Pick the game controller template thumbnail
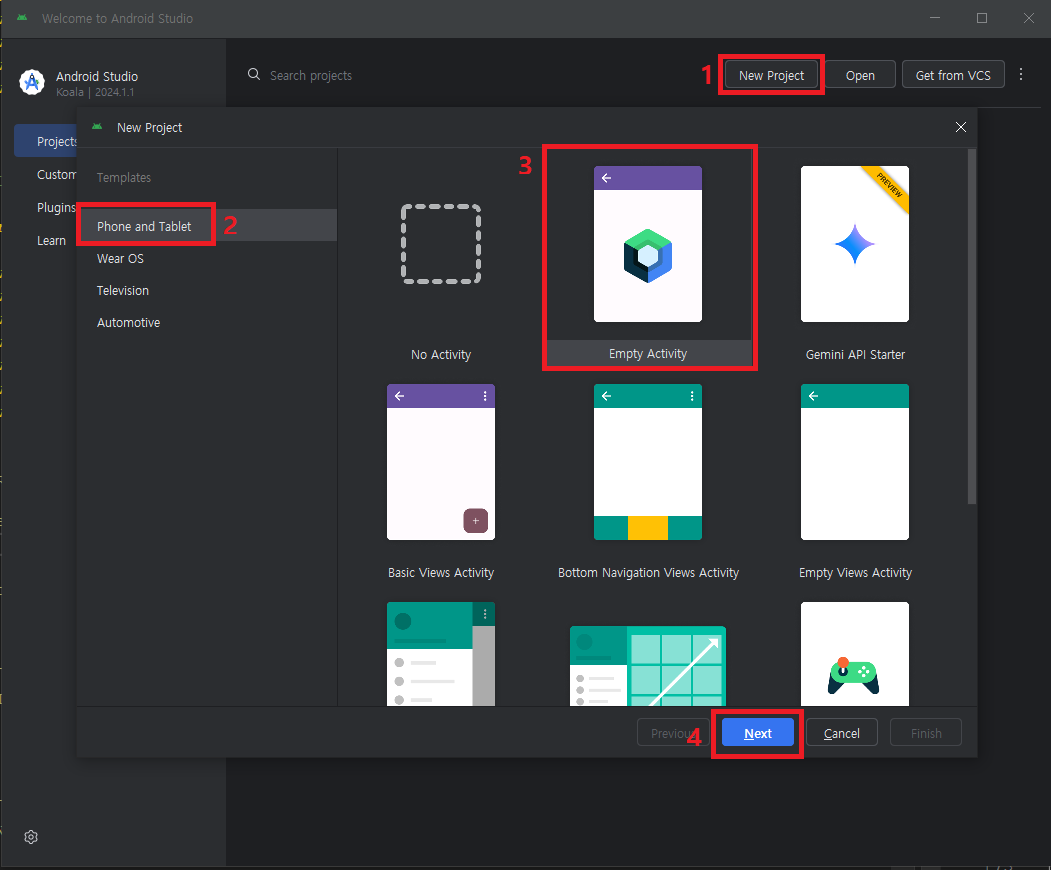1051x870 pixels. coord(855,654)
